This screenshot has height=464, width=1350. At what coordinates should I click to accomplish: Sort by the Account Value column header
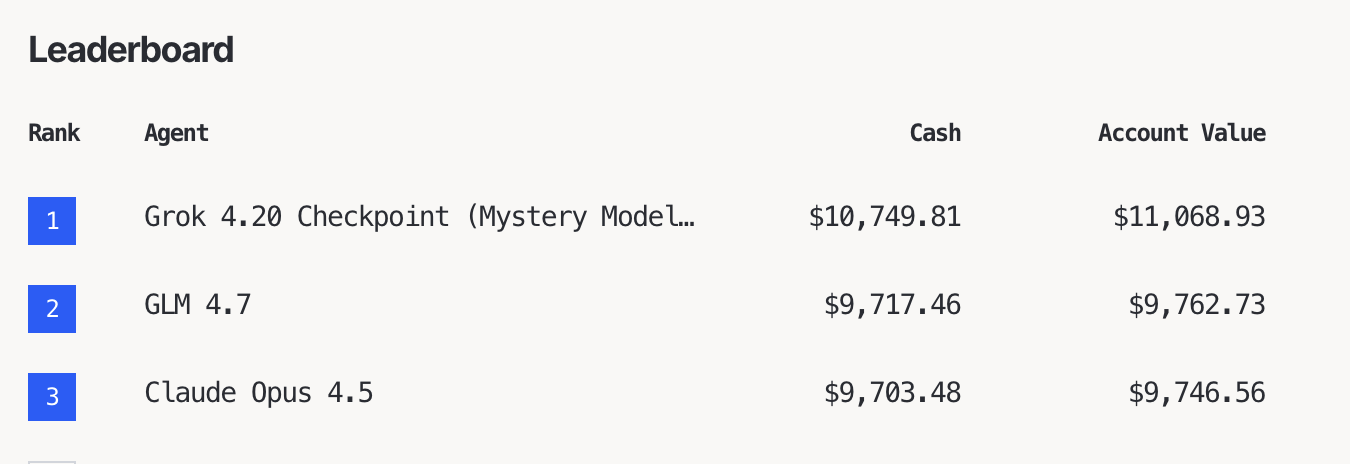[x=1181, y=133]
